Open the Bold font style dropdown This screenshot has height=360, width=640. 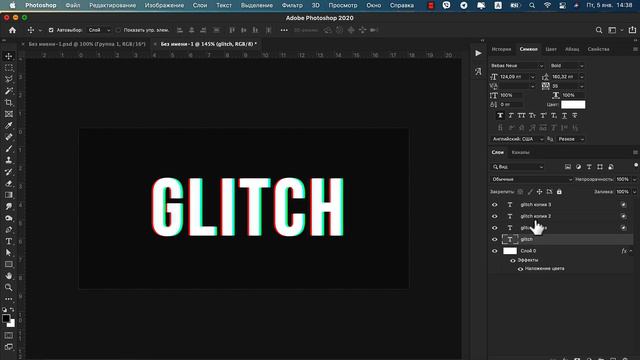[x=567, y=66]
